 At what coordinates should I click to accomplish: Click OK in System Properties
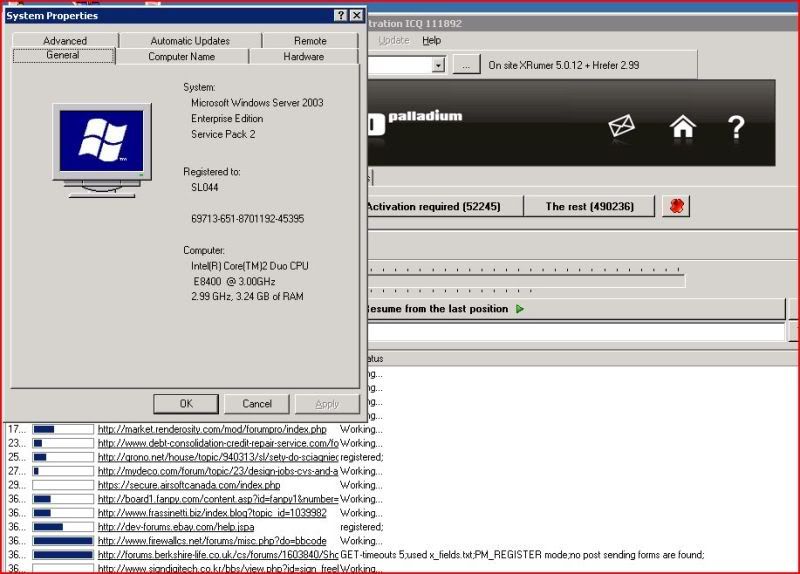click(x=186, y=404)
